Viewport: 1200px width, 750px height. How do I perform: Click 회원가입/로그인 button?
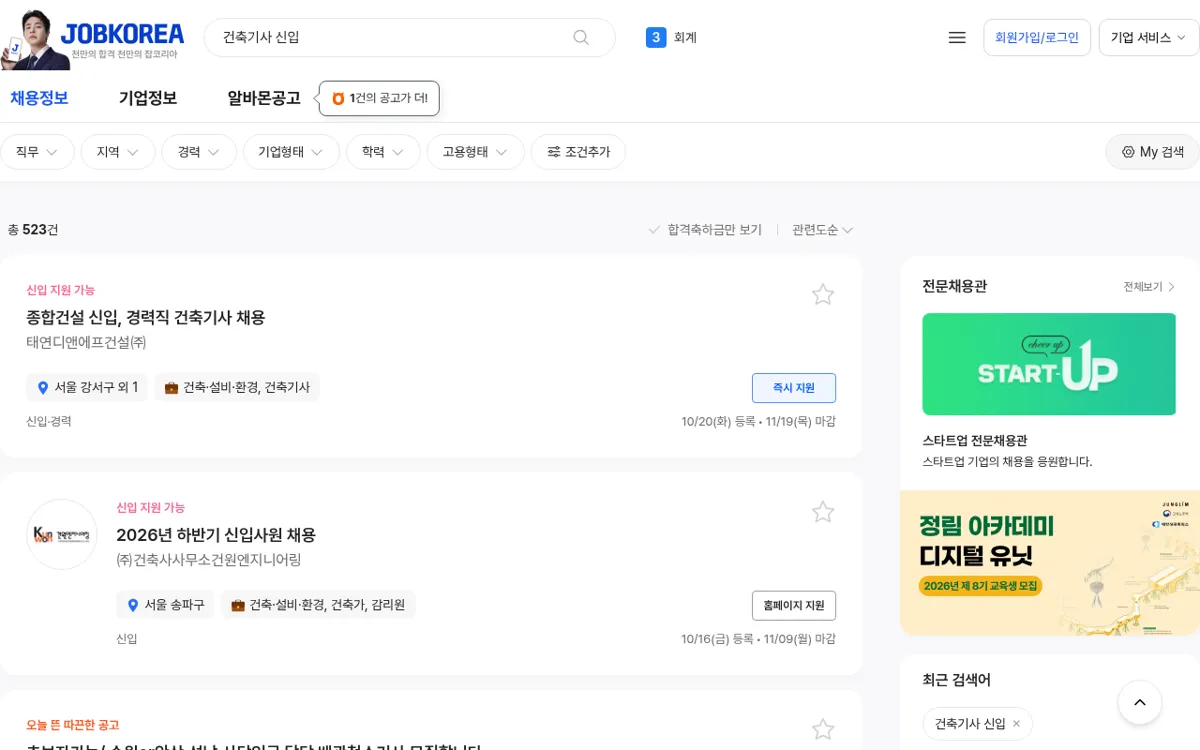[x=1037, y=38]
